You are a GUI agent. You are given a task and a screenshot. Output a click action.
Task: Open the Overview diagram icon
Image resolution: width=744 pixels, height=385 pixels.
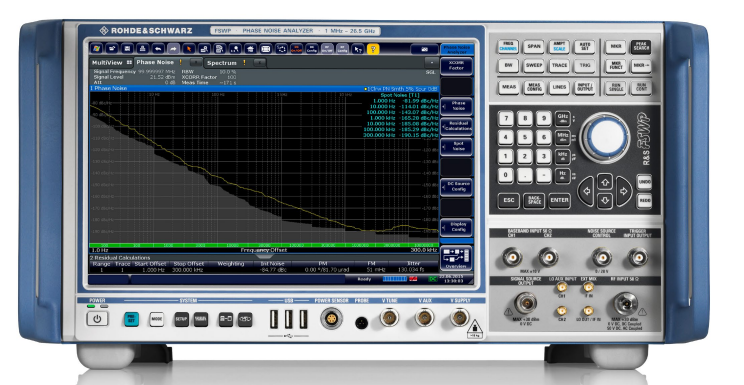[456, 258]
